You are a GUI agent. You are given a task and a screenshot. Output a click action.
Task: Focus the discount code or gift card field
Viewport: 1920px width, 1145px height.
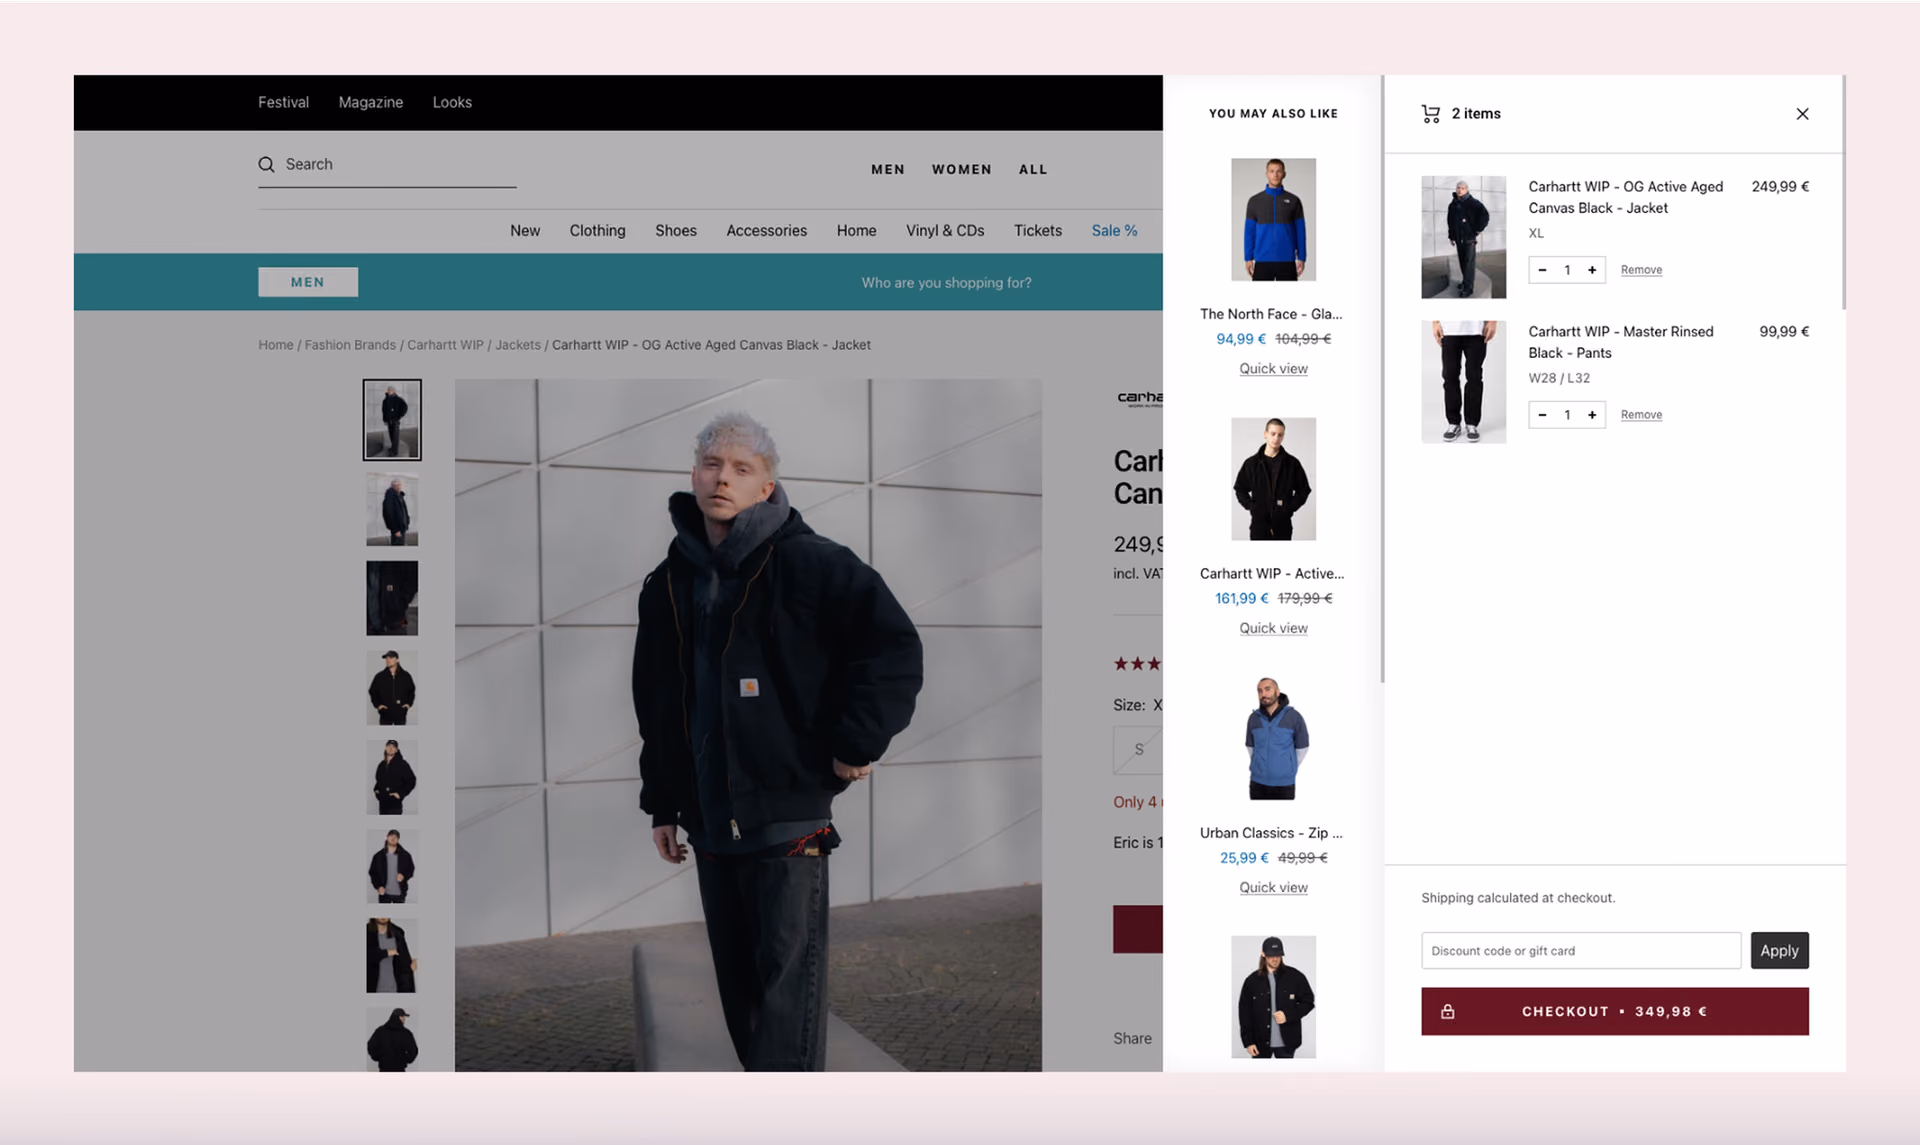click(1580, 951)
